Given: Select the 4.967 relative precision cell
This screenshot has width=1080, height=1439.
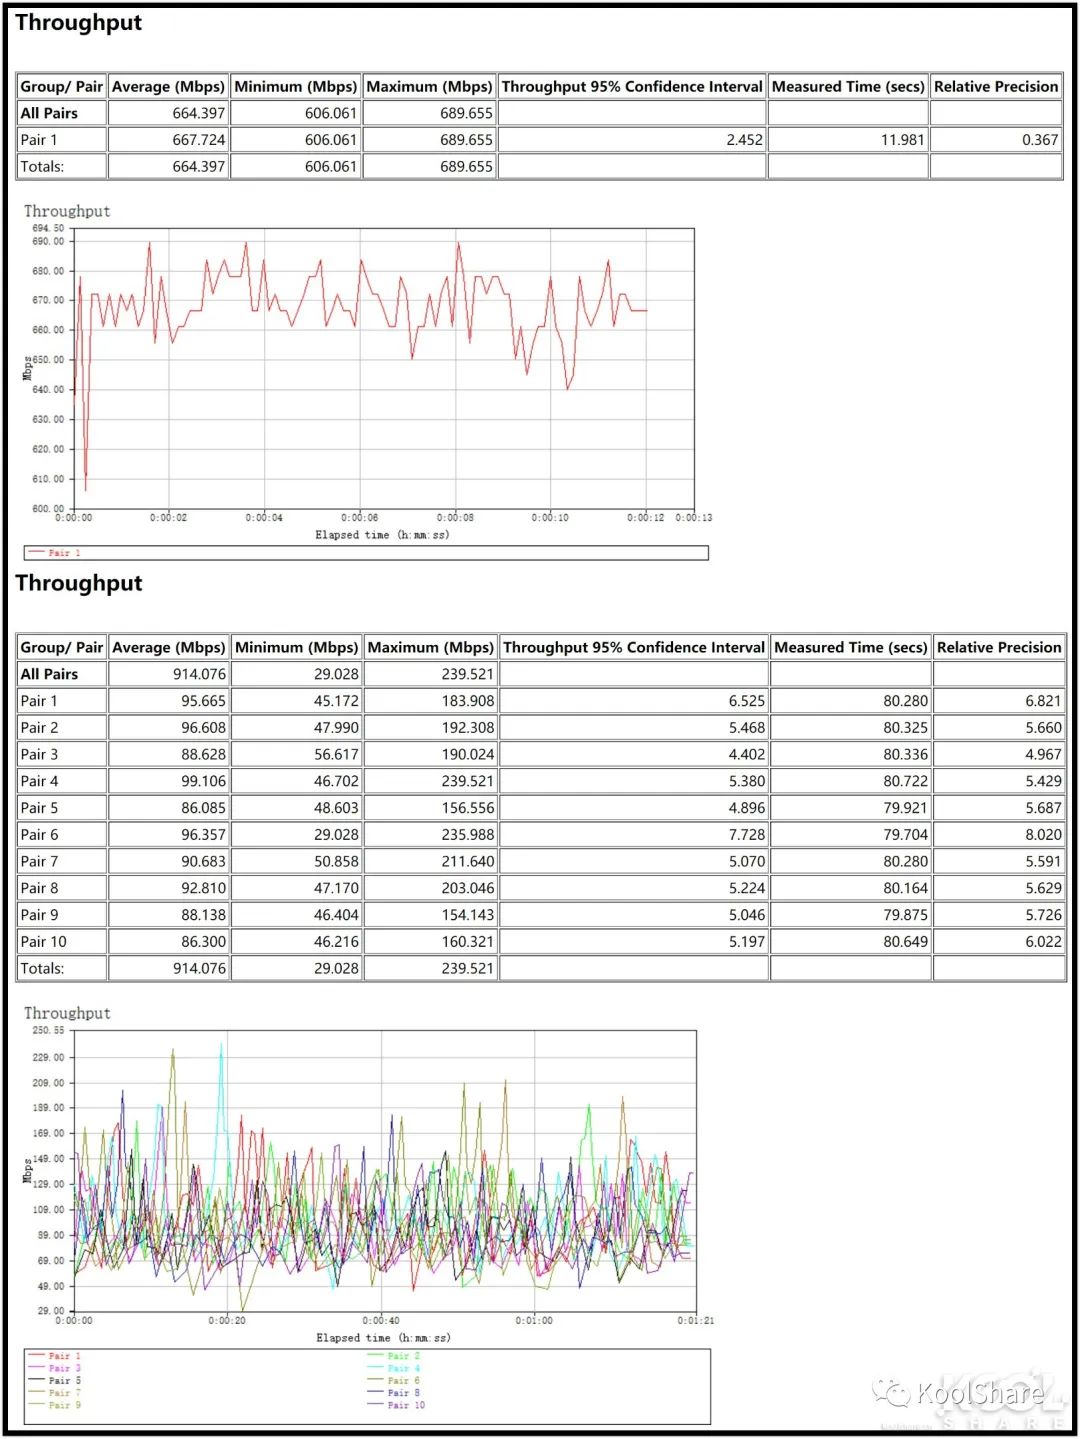Looking at the screenshot, I should [999, 754].
